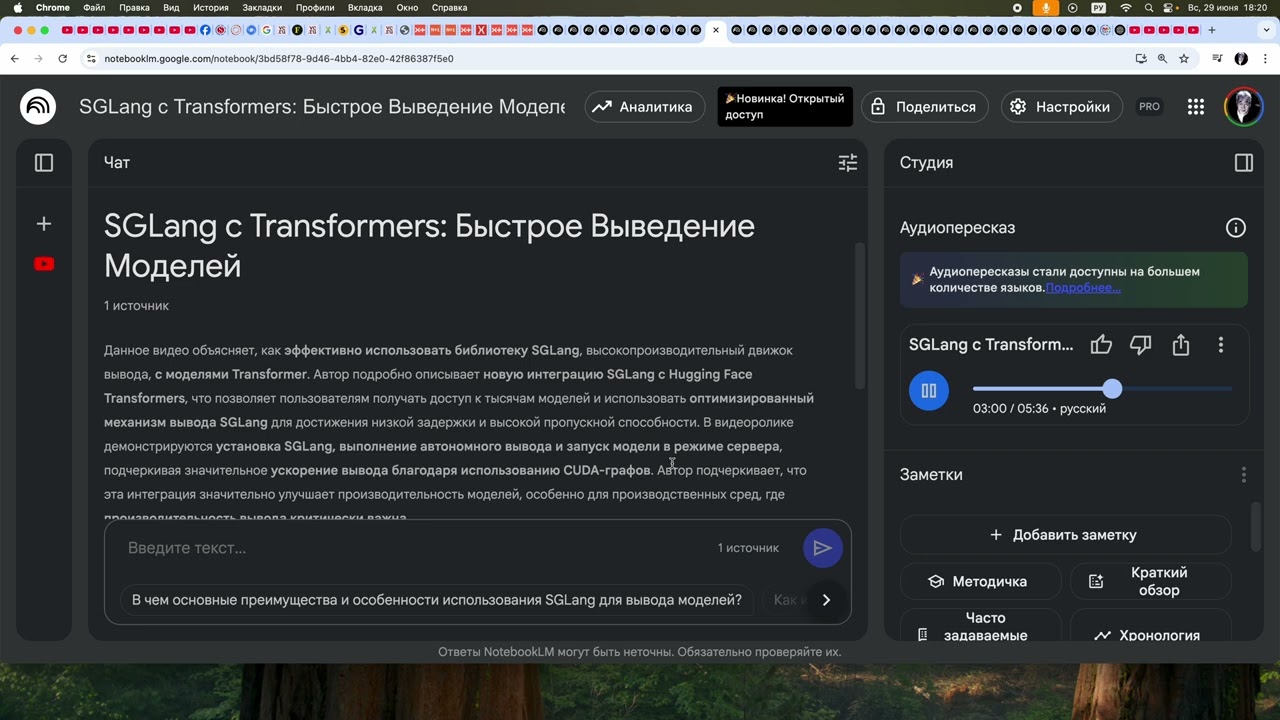Open chat configuration sliders icon
Viewport: 1280px width, 720px height.
[848, 162]
